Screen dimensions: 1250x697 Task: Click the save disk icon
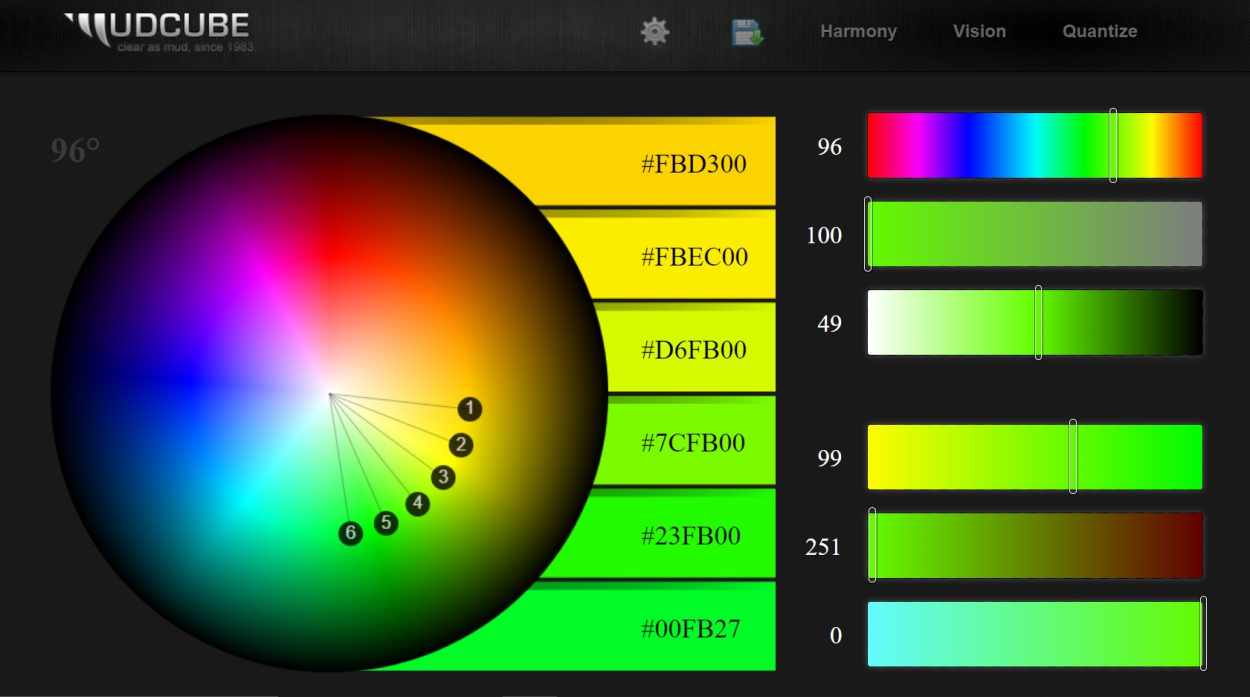click(x=747, y=31)
